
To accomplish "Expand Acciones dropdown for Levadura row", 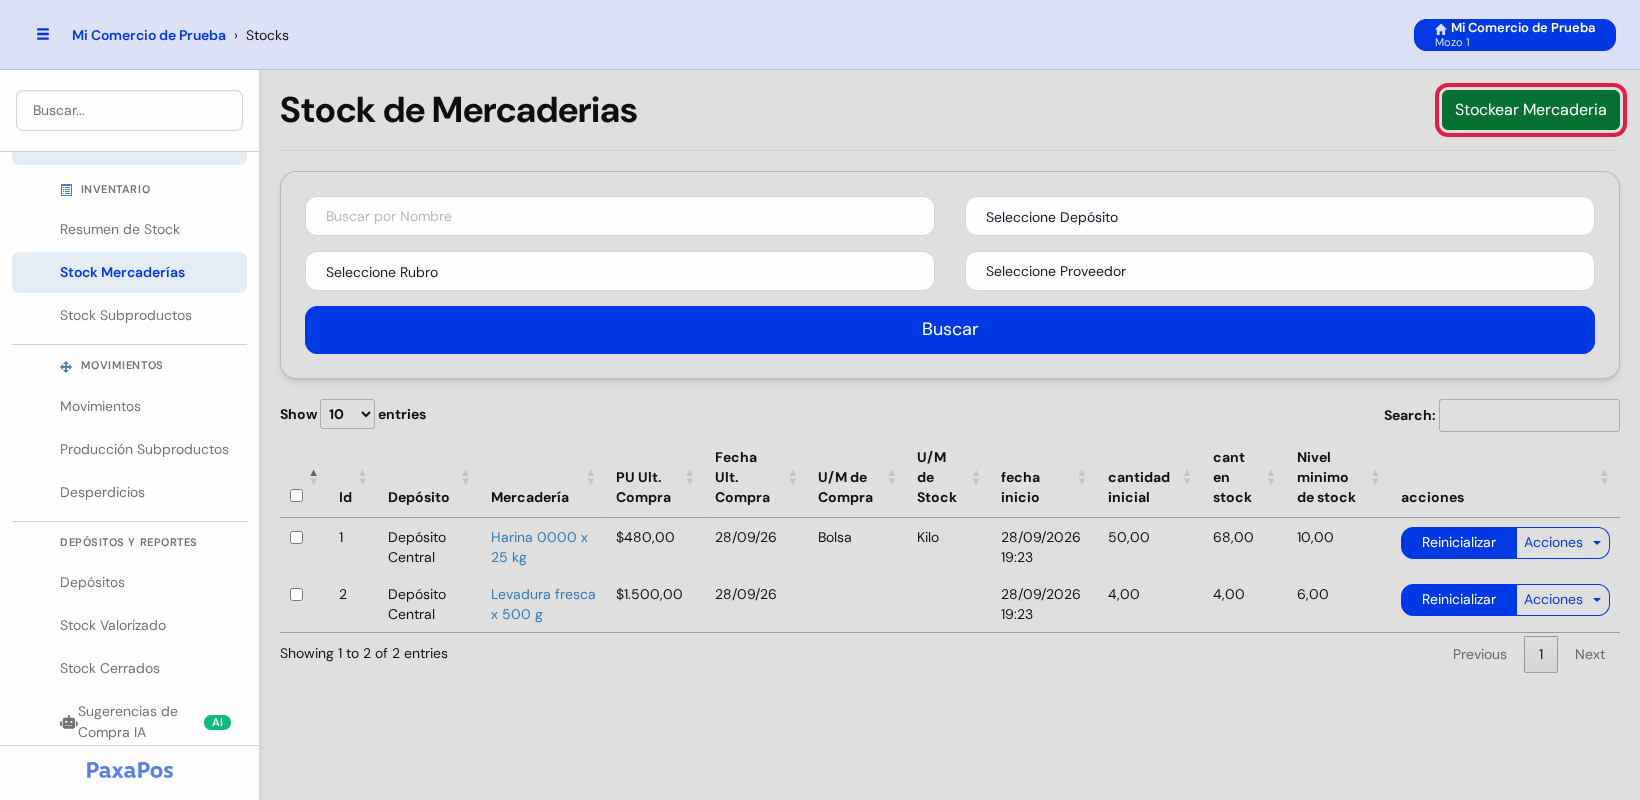I will tap(1563, 599).
